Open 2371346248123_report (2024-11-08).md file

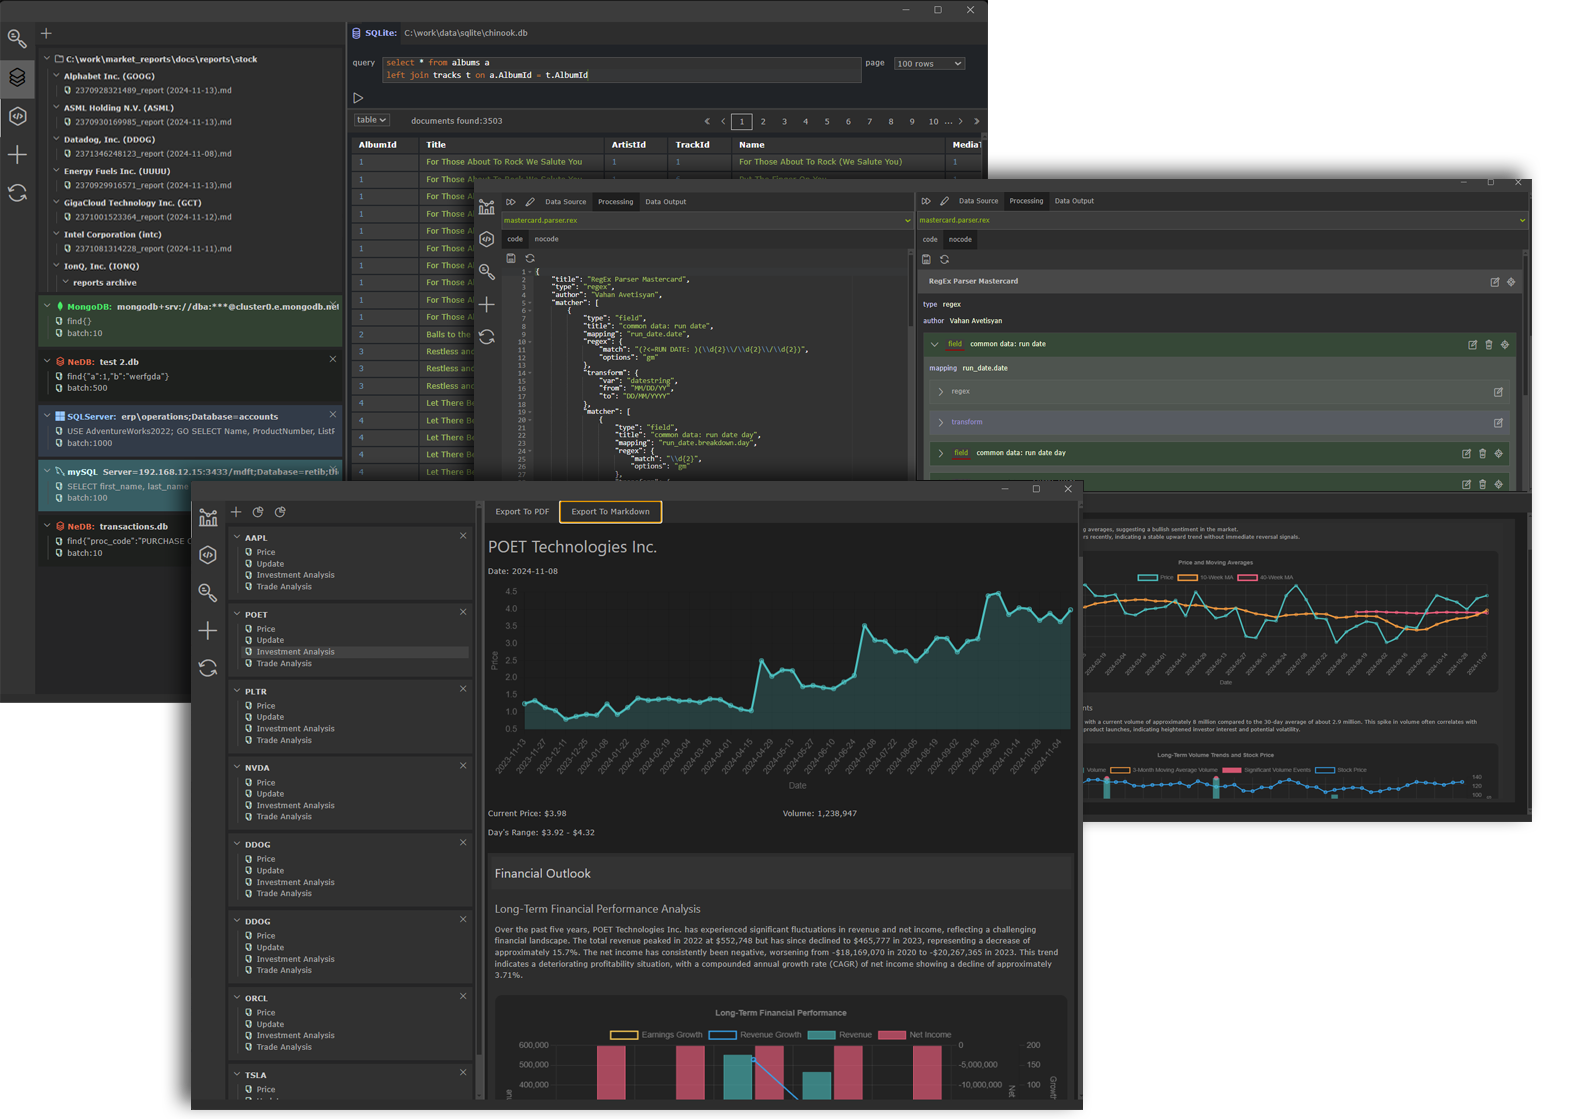click(x=153, y=154)
